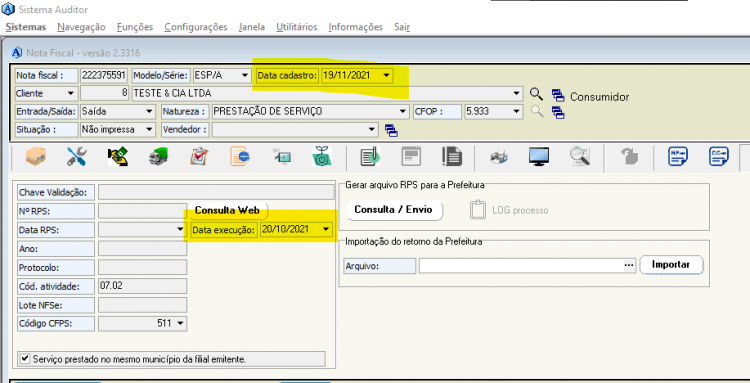Open the CFOP 5.933 dropdown

[517, 111]
